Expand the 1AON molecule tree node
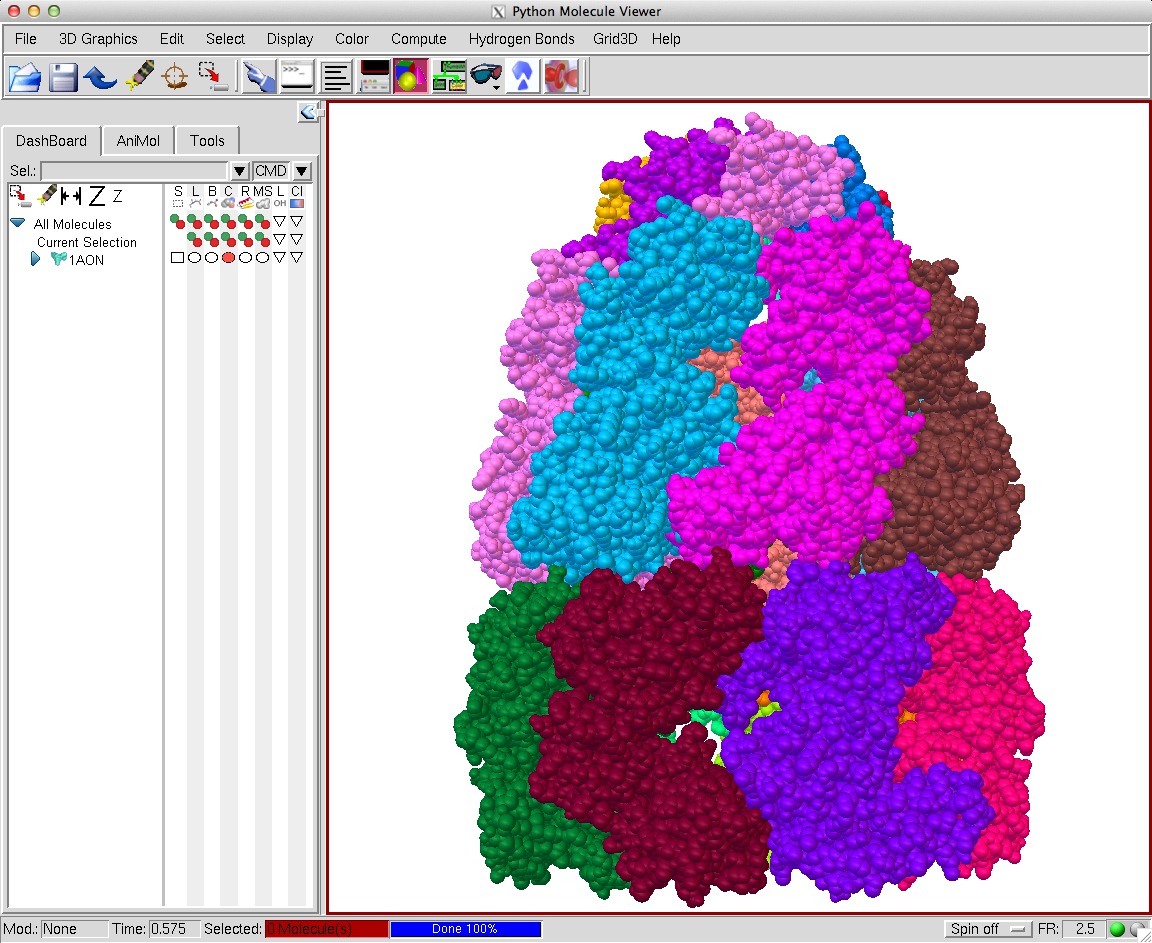Image resolution: width=1152 pixels, height=943 pixels. pyautogui.click(x=36, y=259)
